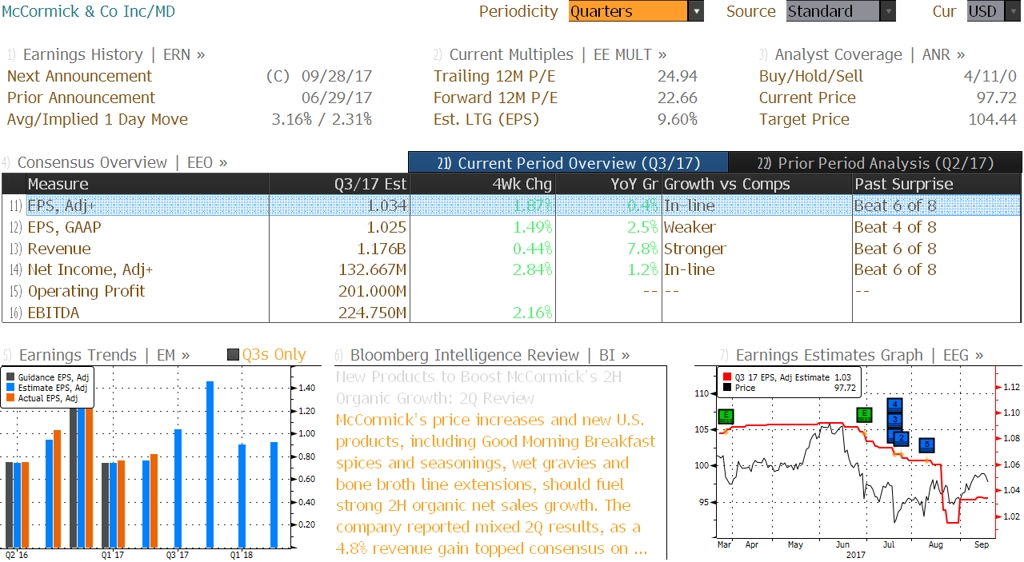Image resolution: width=1024 pixels, height=562 pixels.
Task: Click the Guidance EPS, Adj gray legend swatch
Action: 10,377
